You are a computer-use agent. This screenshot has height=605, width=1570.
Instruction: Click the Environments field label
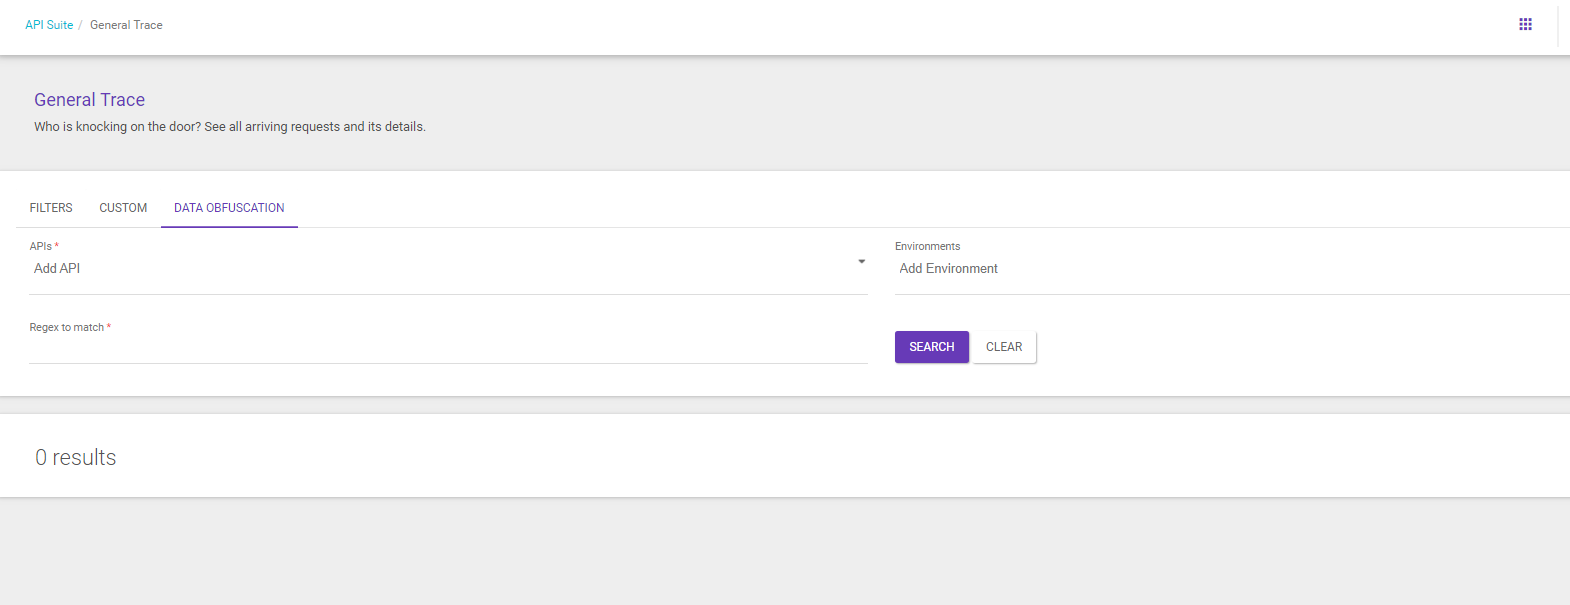(927, 246)
